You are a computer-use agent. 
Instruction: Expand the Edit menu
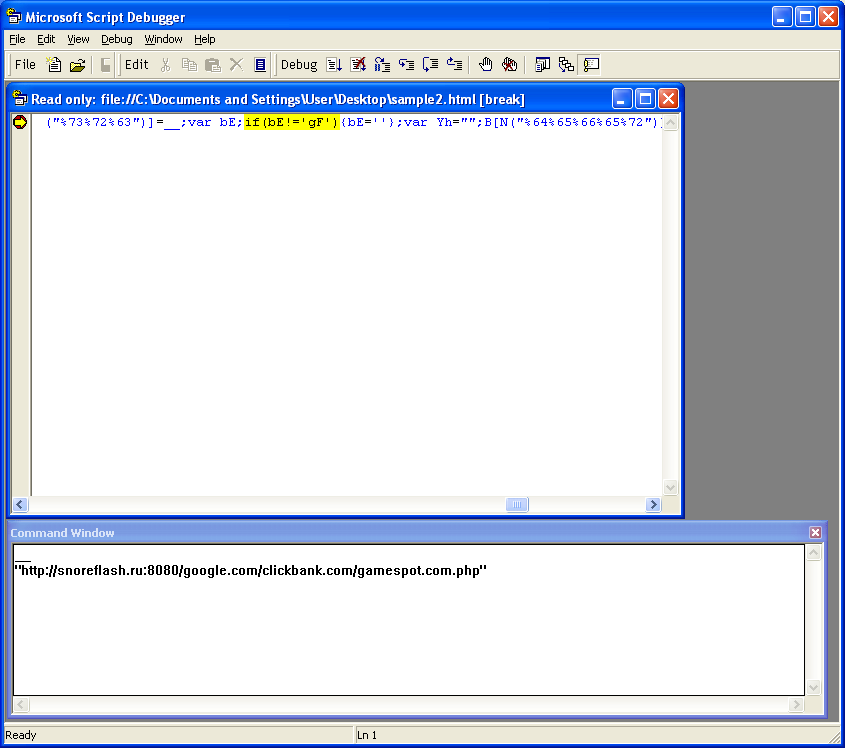(x=46, y=39)
